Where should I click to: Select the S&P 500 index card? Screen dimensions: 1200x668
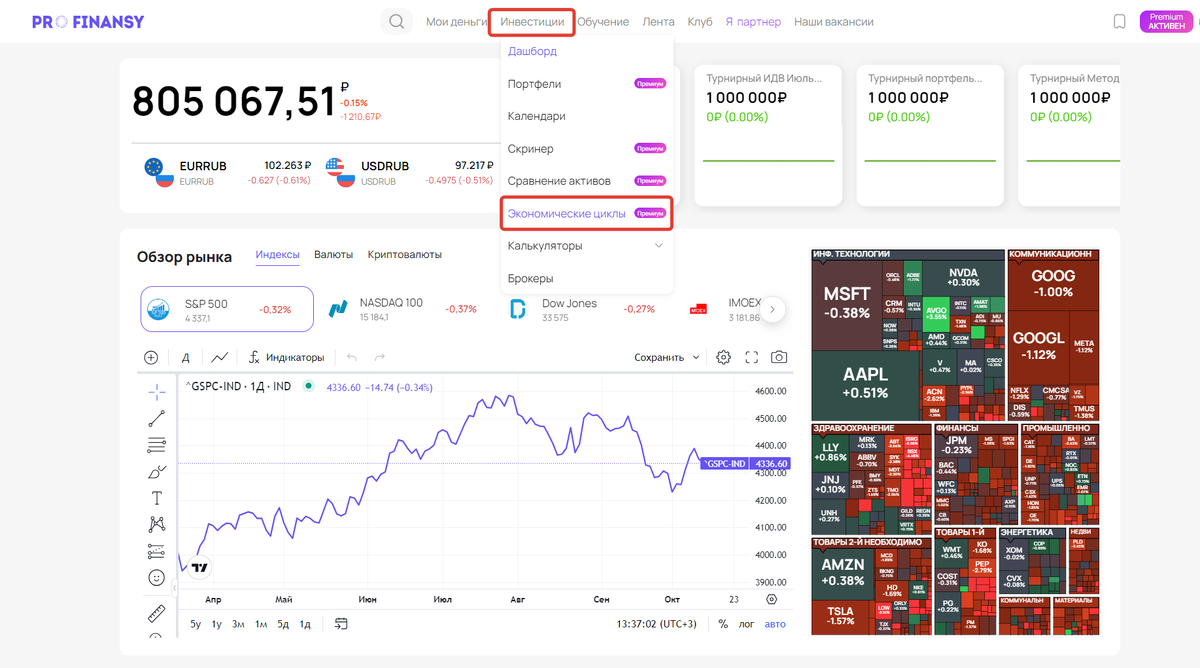click(225, 309)
